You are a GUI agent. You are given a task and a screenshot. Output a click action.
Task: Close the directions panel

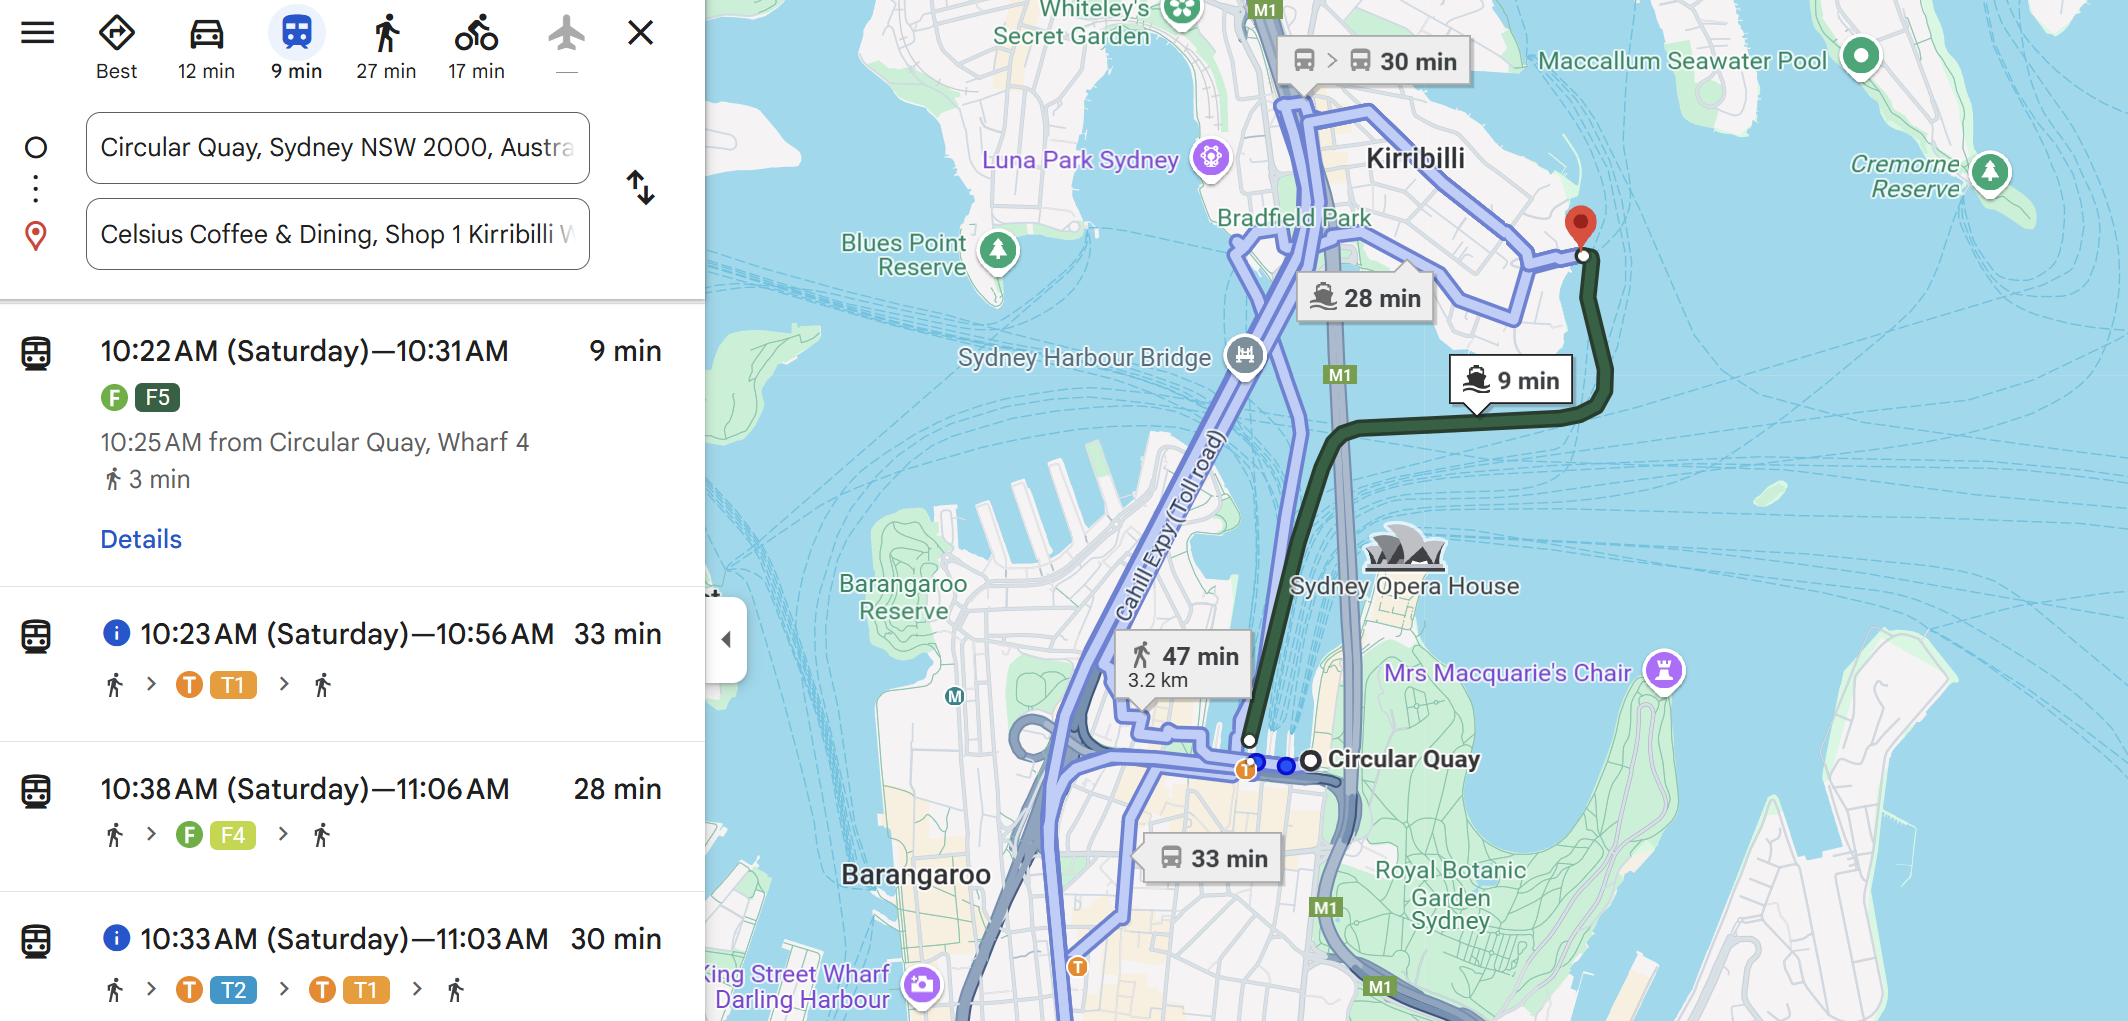point(640,33)
